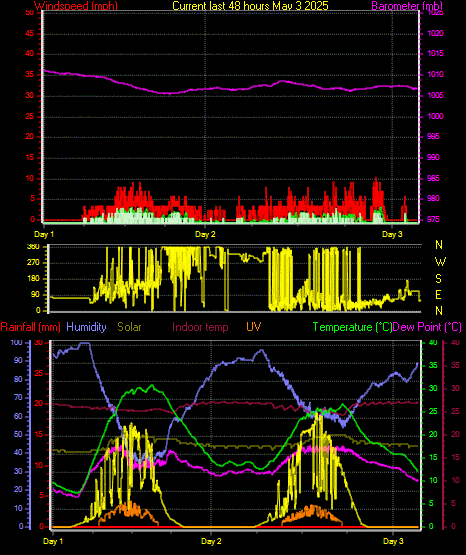
Task: Click the Barometer (mb) axis title
Action: (407, 5)
